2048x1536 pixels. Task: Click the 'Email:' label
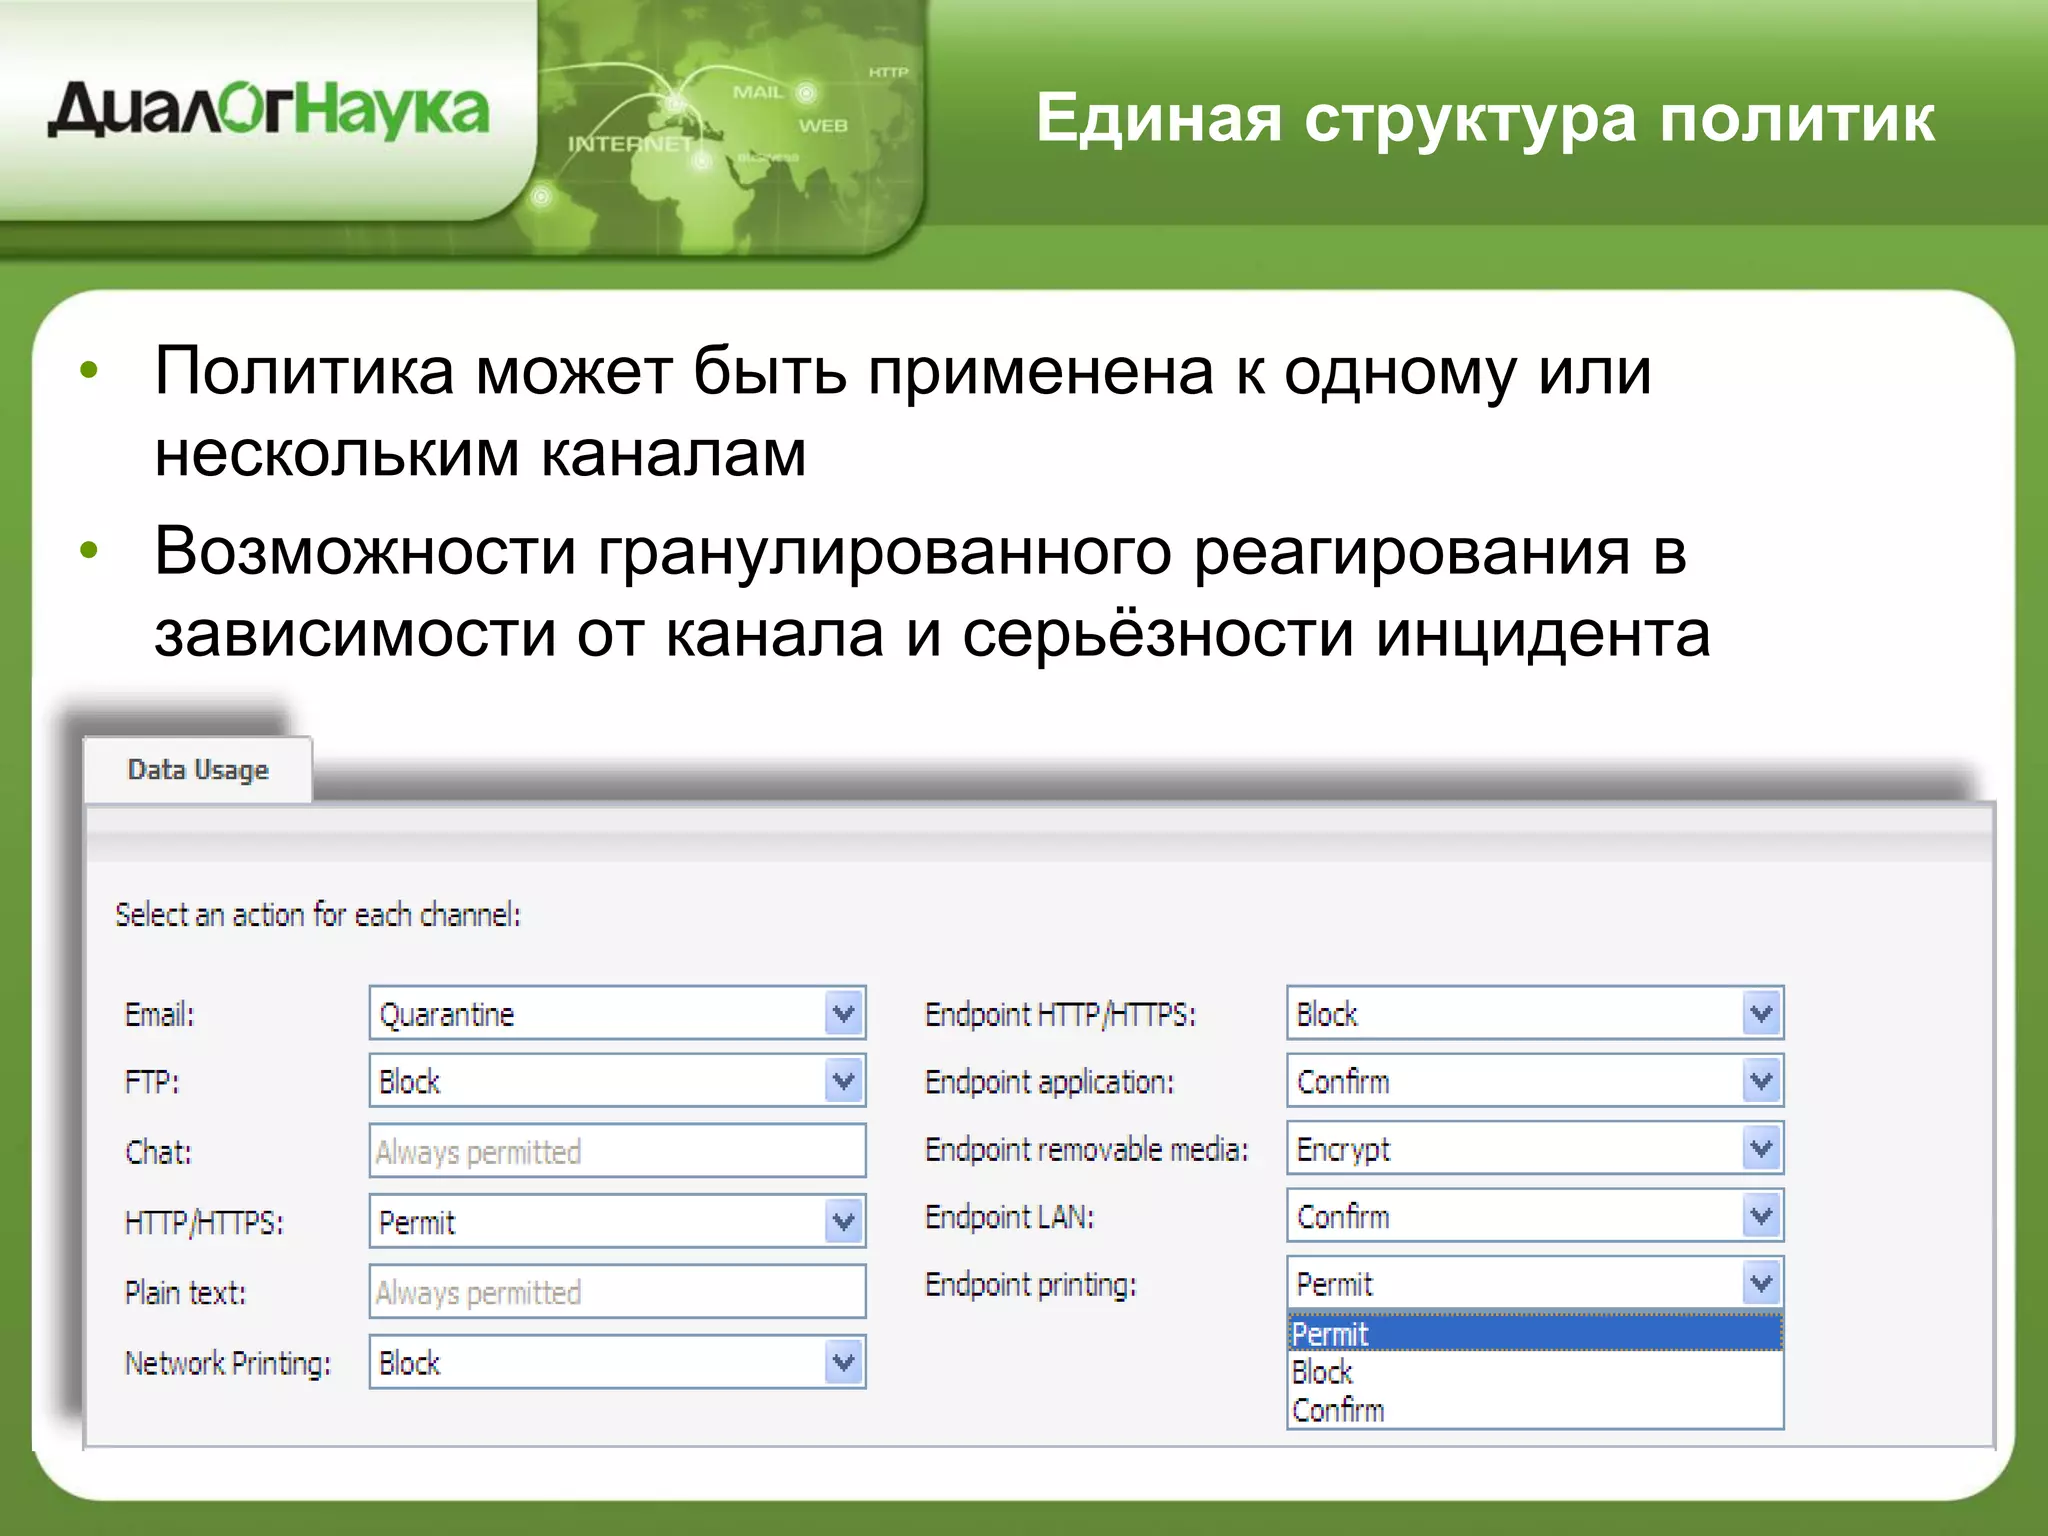pyautogui.click(x=159, y=1014)
